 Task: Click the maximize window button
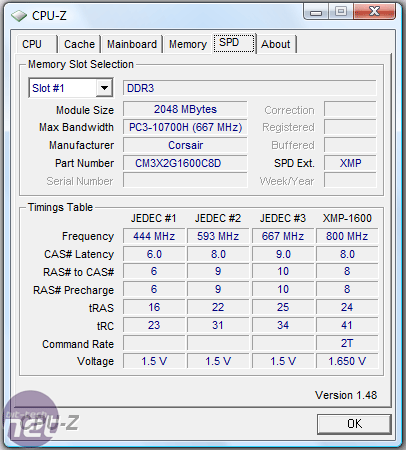pyautogui.click(x=341, y=12)
